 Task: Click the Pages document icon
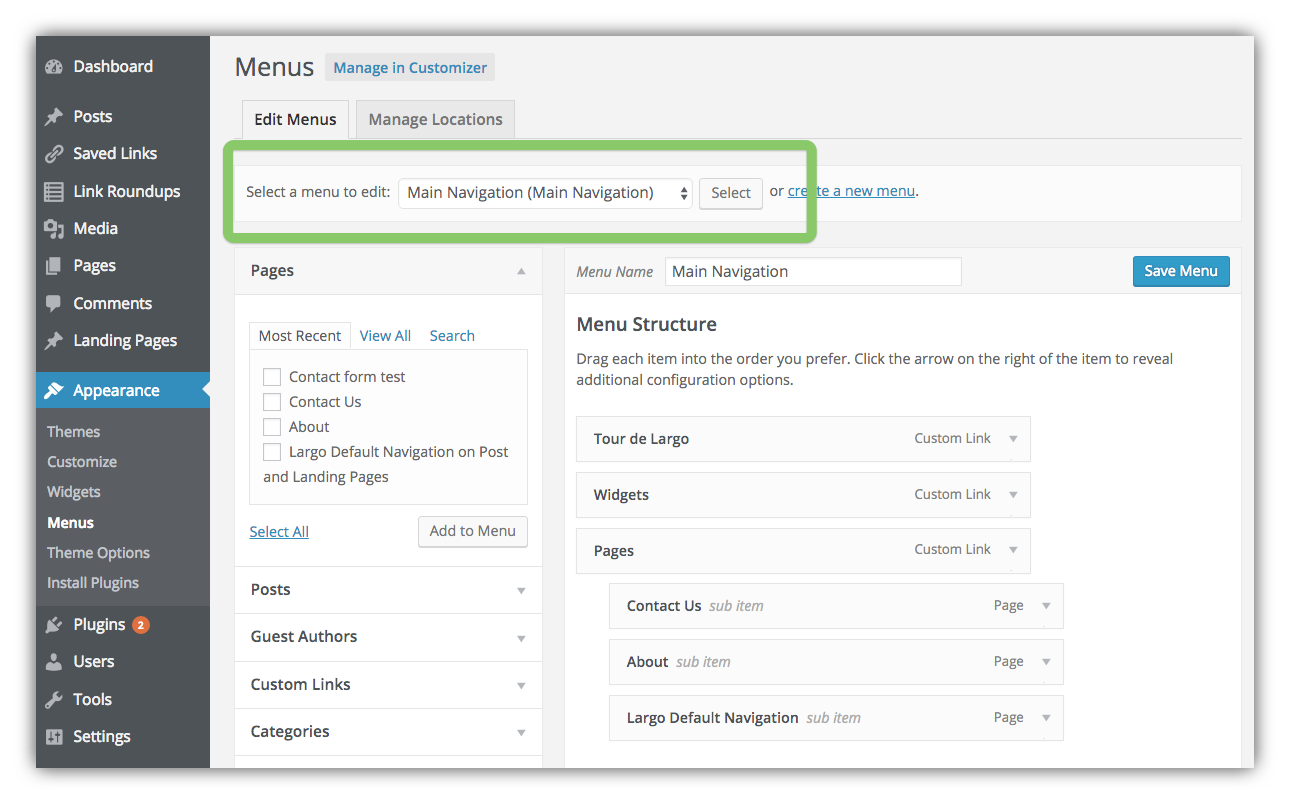click(x=54, y=266)
